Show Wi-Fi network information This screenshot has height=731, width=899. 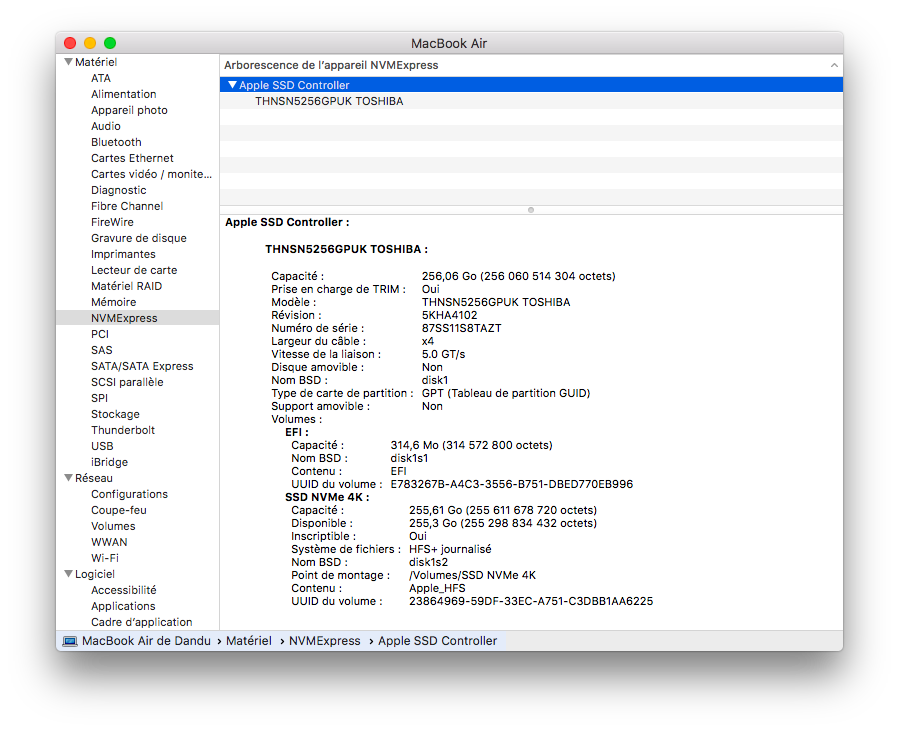click(105, 559)
